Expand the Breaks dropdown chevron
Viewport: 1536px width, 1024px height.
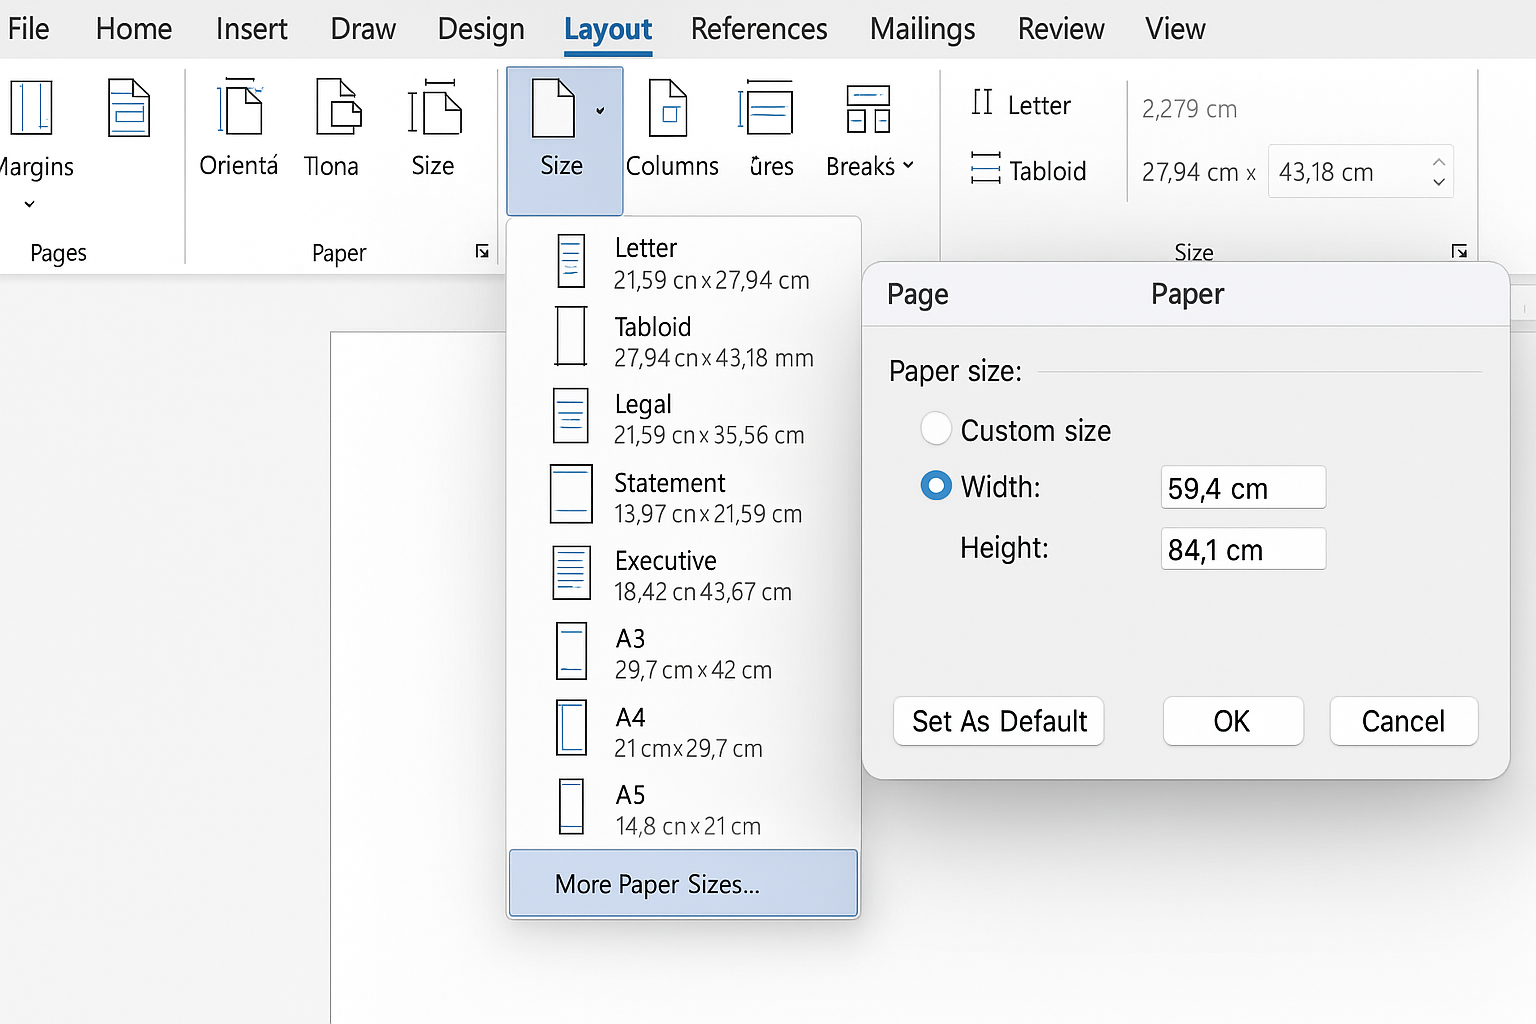point(908,165)
